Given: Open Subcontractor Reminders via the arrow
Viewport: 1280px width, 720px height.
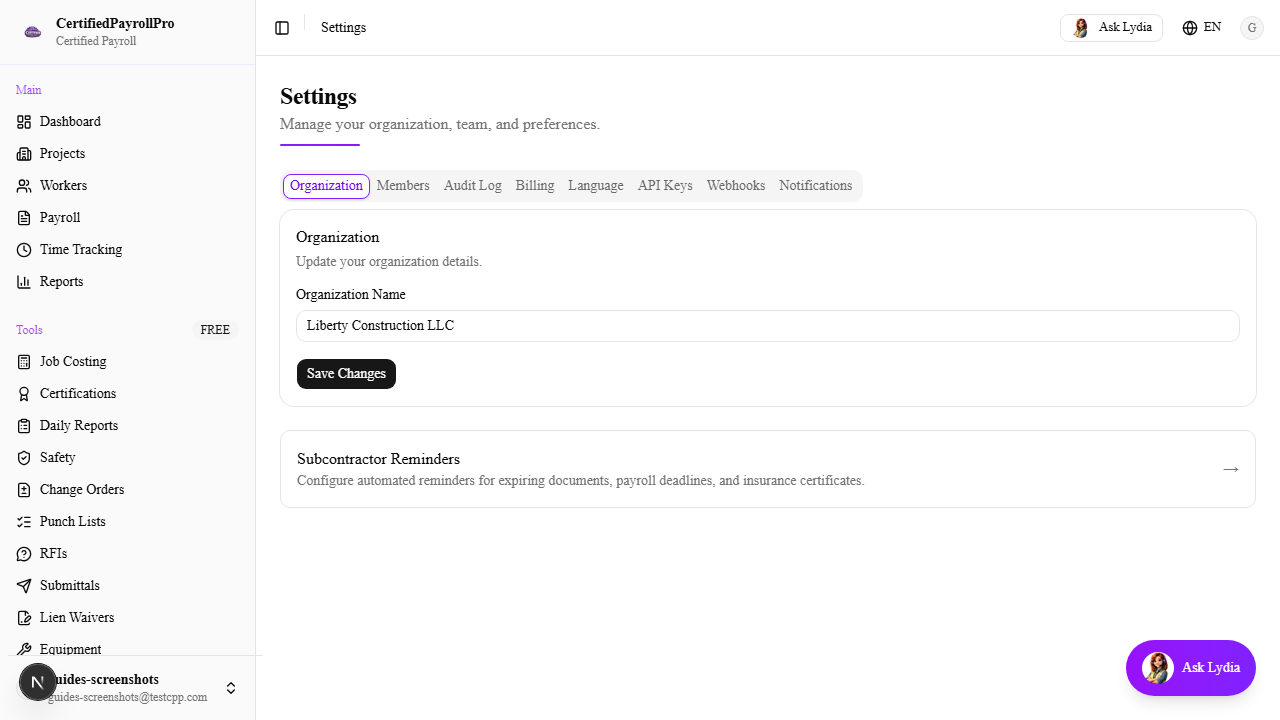Looking at the screenshot, I should [x=1230, y=469].
